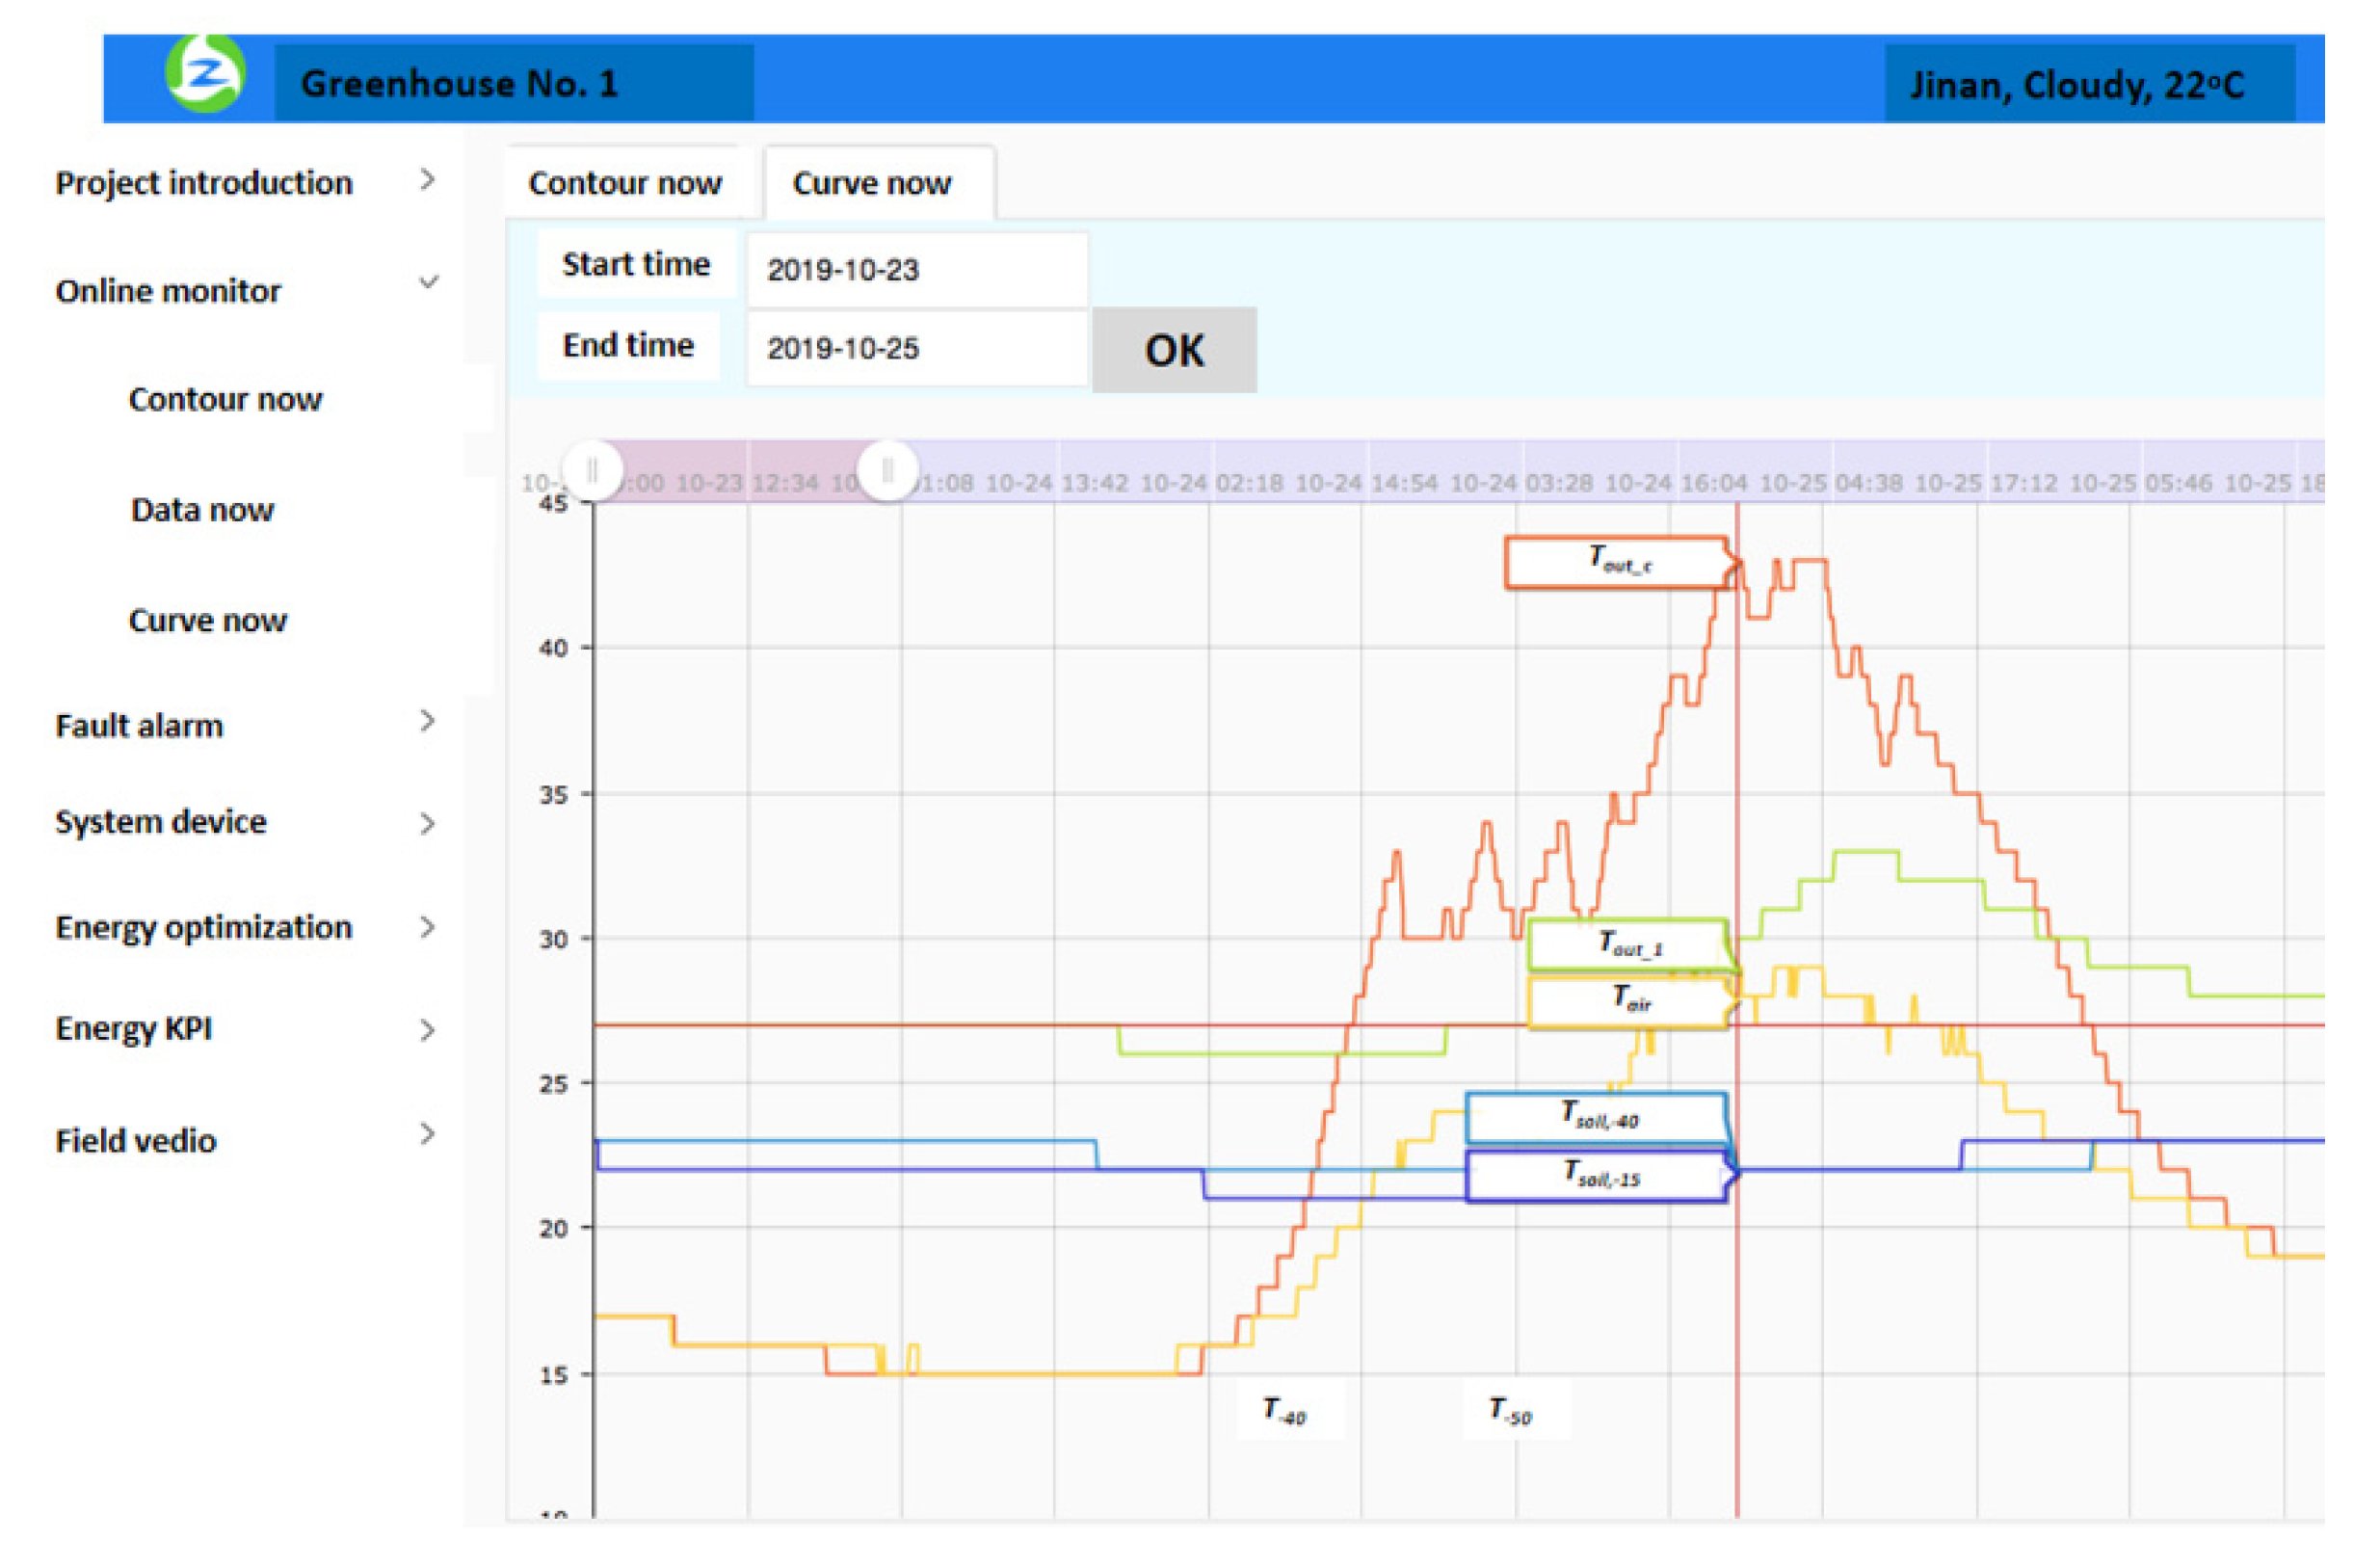Click the Start time date field
This screenshot has height=1567, width=2380.
pos(916,269)
